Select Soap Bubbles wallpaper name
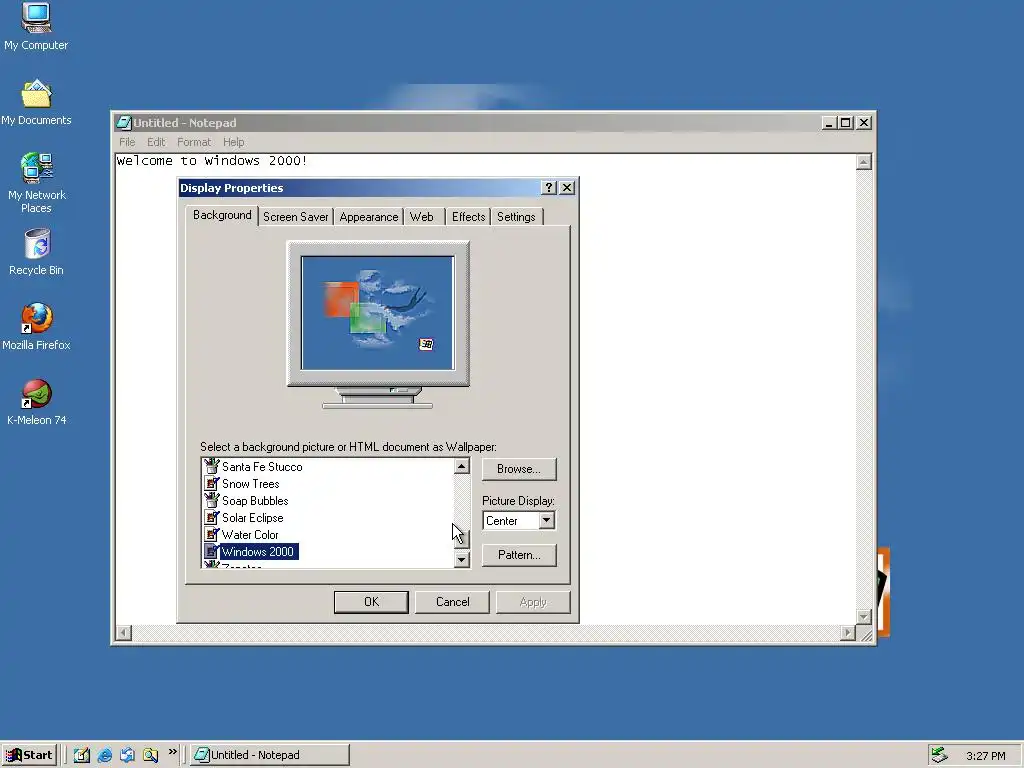The height and width of the screenshot is (768, 1024). click(255, 500)
